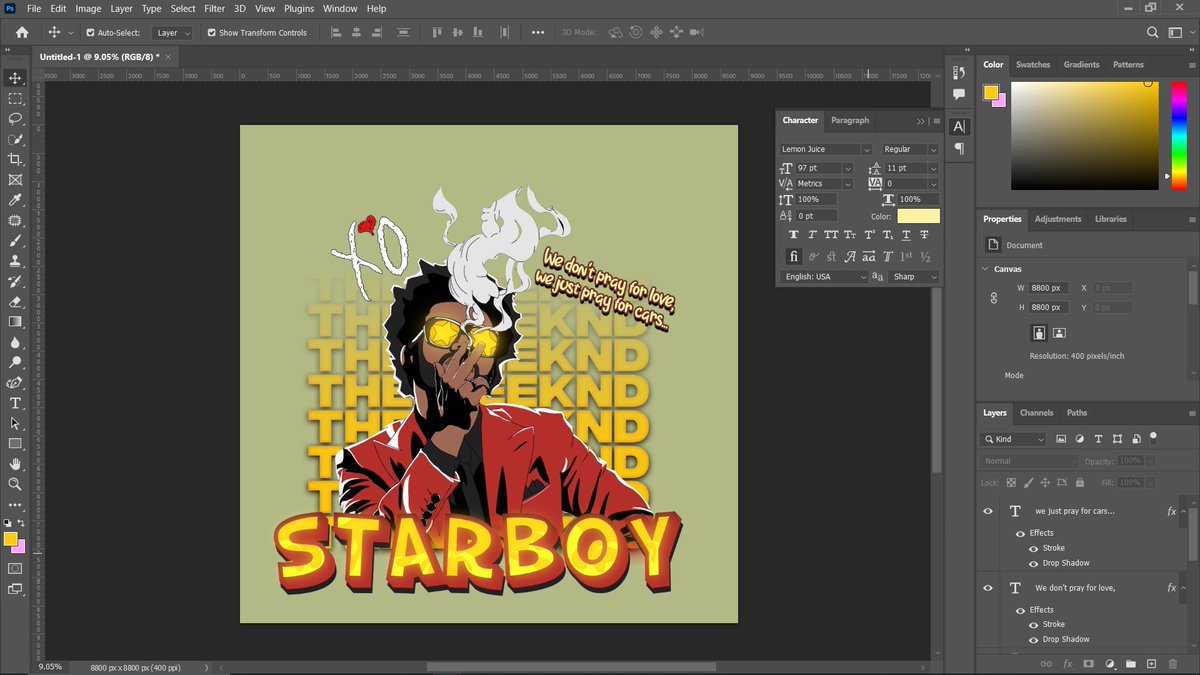Switch to the Channels tab

point(1037,412)
